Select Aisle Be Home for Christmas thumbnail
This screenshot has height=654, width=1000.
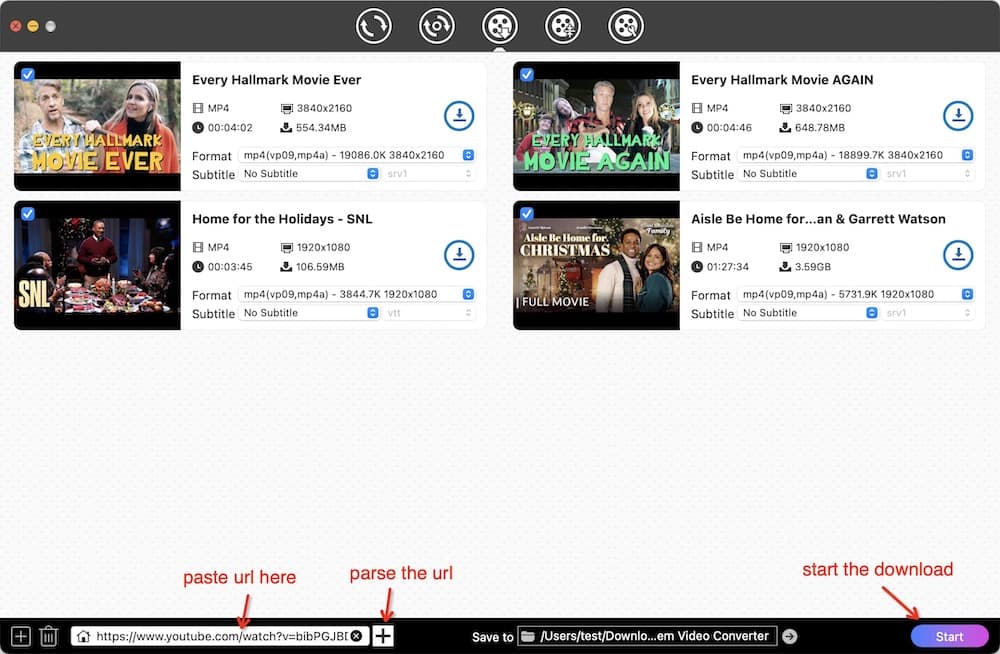click(596, 265)
